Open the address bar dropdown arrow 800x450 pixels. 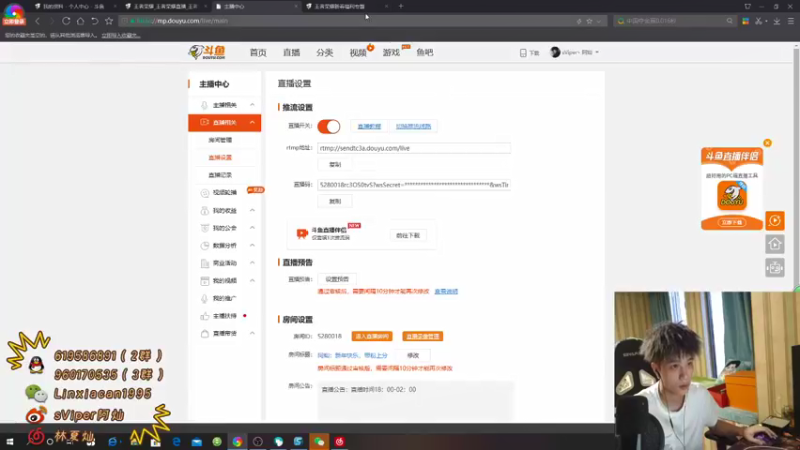coord(598,21)
